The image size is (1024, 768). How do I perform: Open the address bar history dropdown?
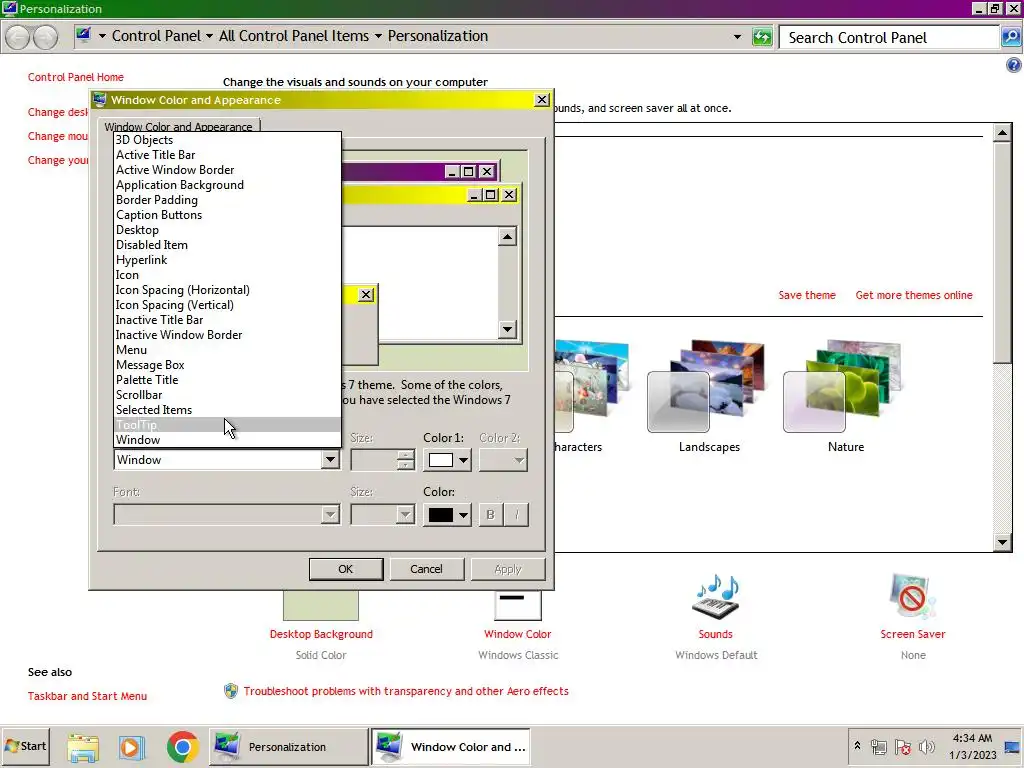click(x=737, y=37)
